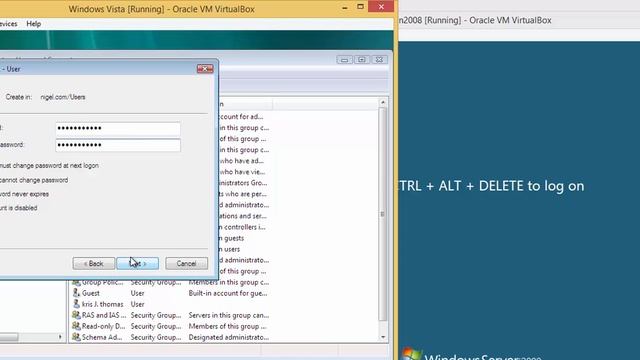Click 'Designated administrato...' description on Schema row
The height and width of the screenshot is (360, 640).
click(x=229, y=337)
